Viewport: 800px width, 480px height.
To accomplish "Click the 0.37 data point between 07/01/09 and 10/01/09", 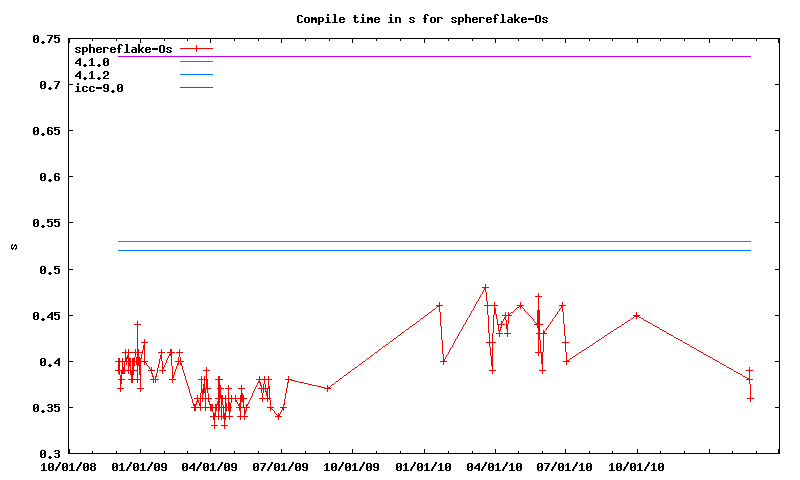I will click(328, 389).
